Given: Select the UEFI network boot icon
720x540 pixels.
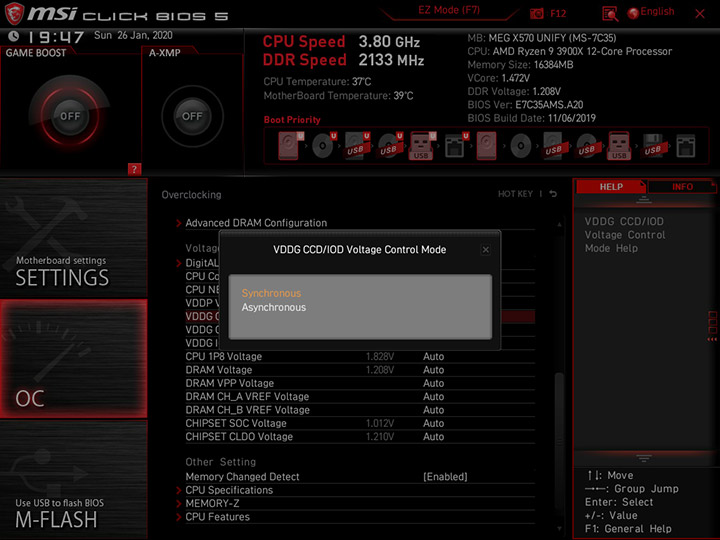Looking at the screenshot, I should coord(456,146).
